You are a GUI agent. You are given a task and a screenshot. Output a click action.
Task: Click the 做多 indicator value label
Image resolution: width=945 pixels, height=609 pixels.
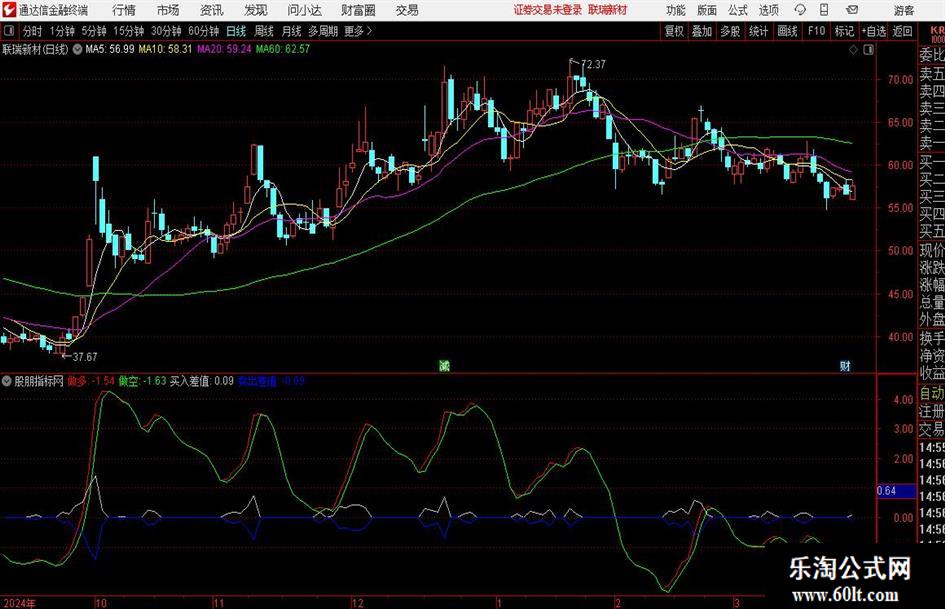pos(91,381)
